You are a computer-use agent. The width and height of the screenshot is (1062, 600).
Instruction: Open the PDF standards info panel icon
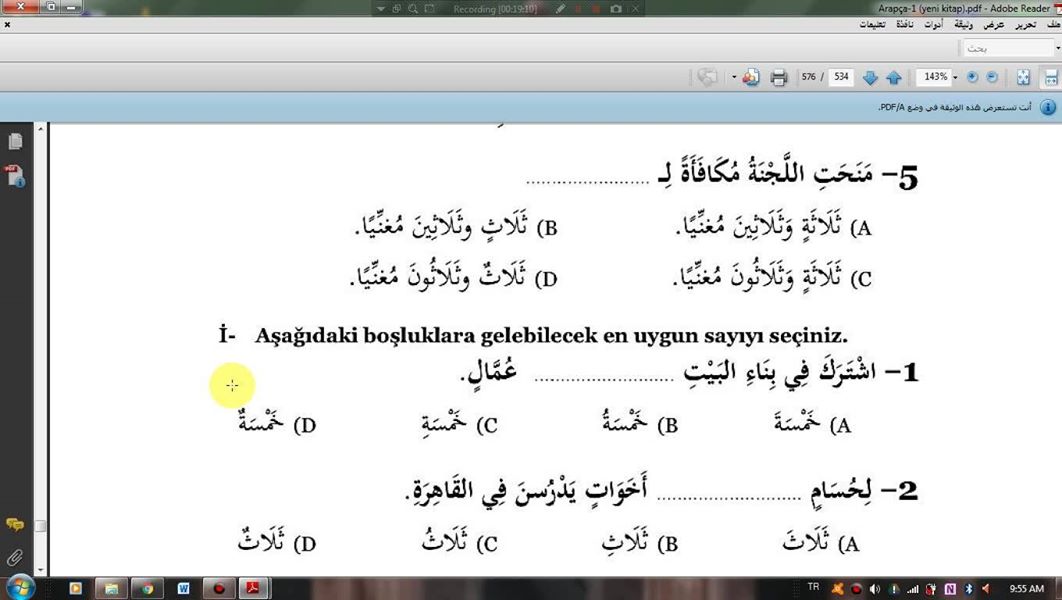(15, 175)
